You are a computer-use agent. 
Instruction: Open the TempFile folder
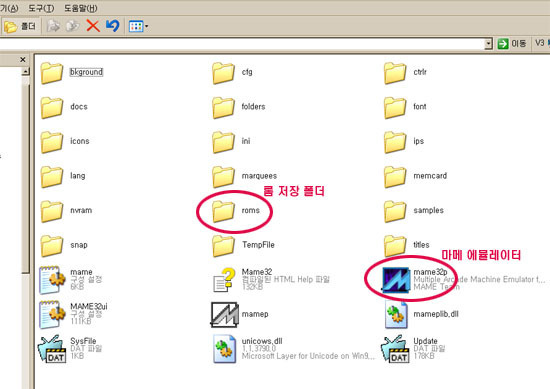click(243, 245)
